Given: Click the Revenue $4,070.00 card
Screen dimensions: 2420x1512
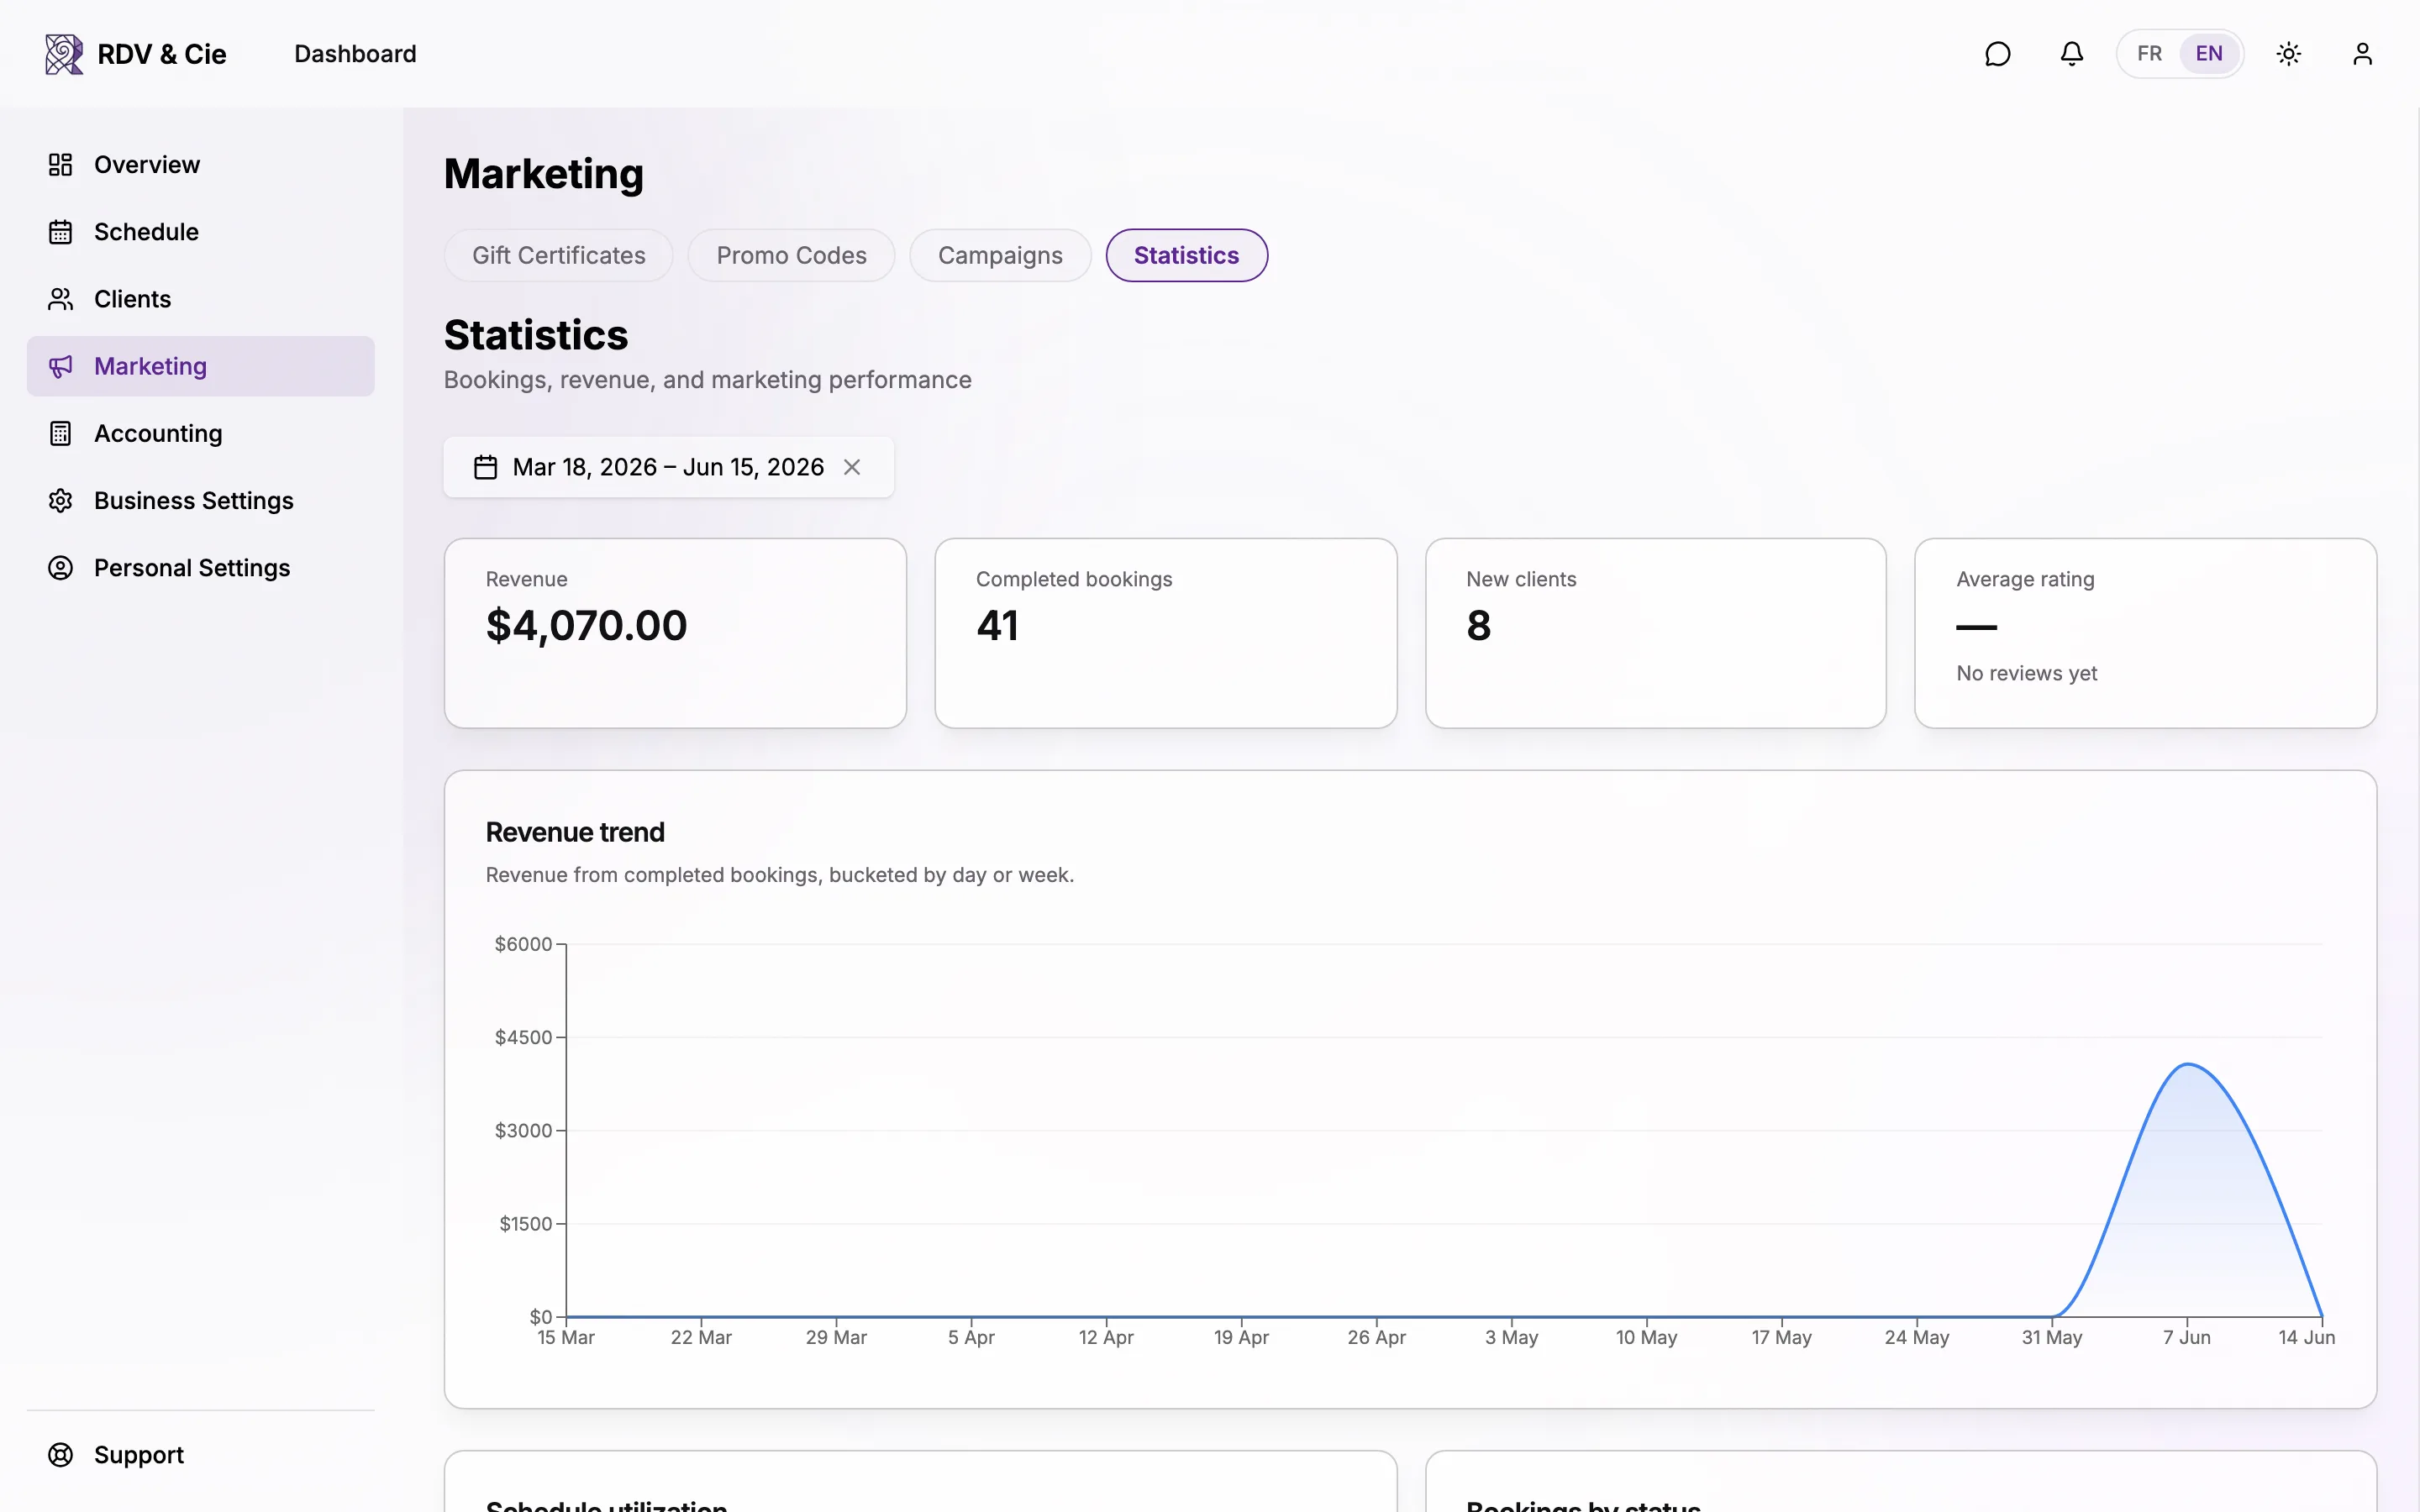Looking at the screenshot, I should tap(675, 633).
